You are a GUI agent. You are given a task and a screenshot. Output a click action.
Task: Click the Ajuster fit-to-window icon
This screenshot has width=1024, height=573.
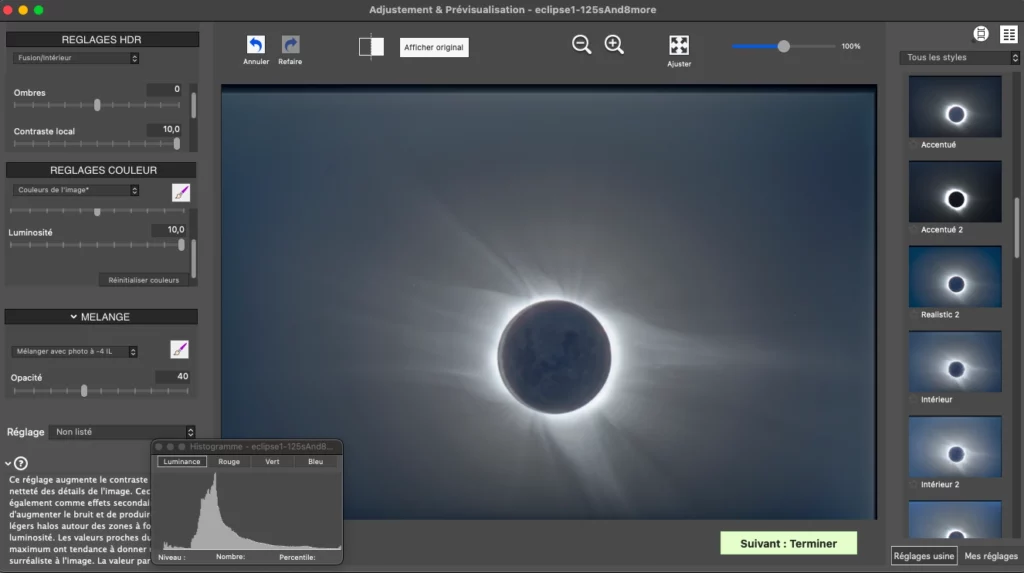pyautogui.click(x=679, y=46)
